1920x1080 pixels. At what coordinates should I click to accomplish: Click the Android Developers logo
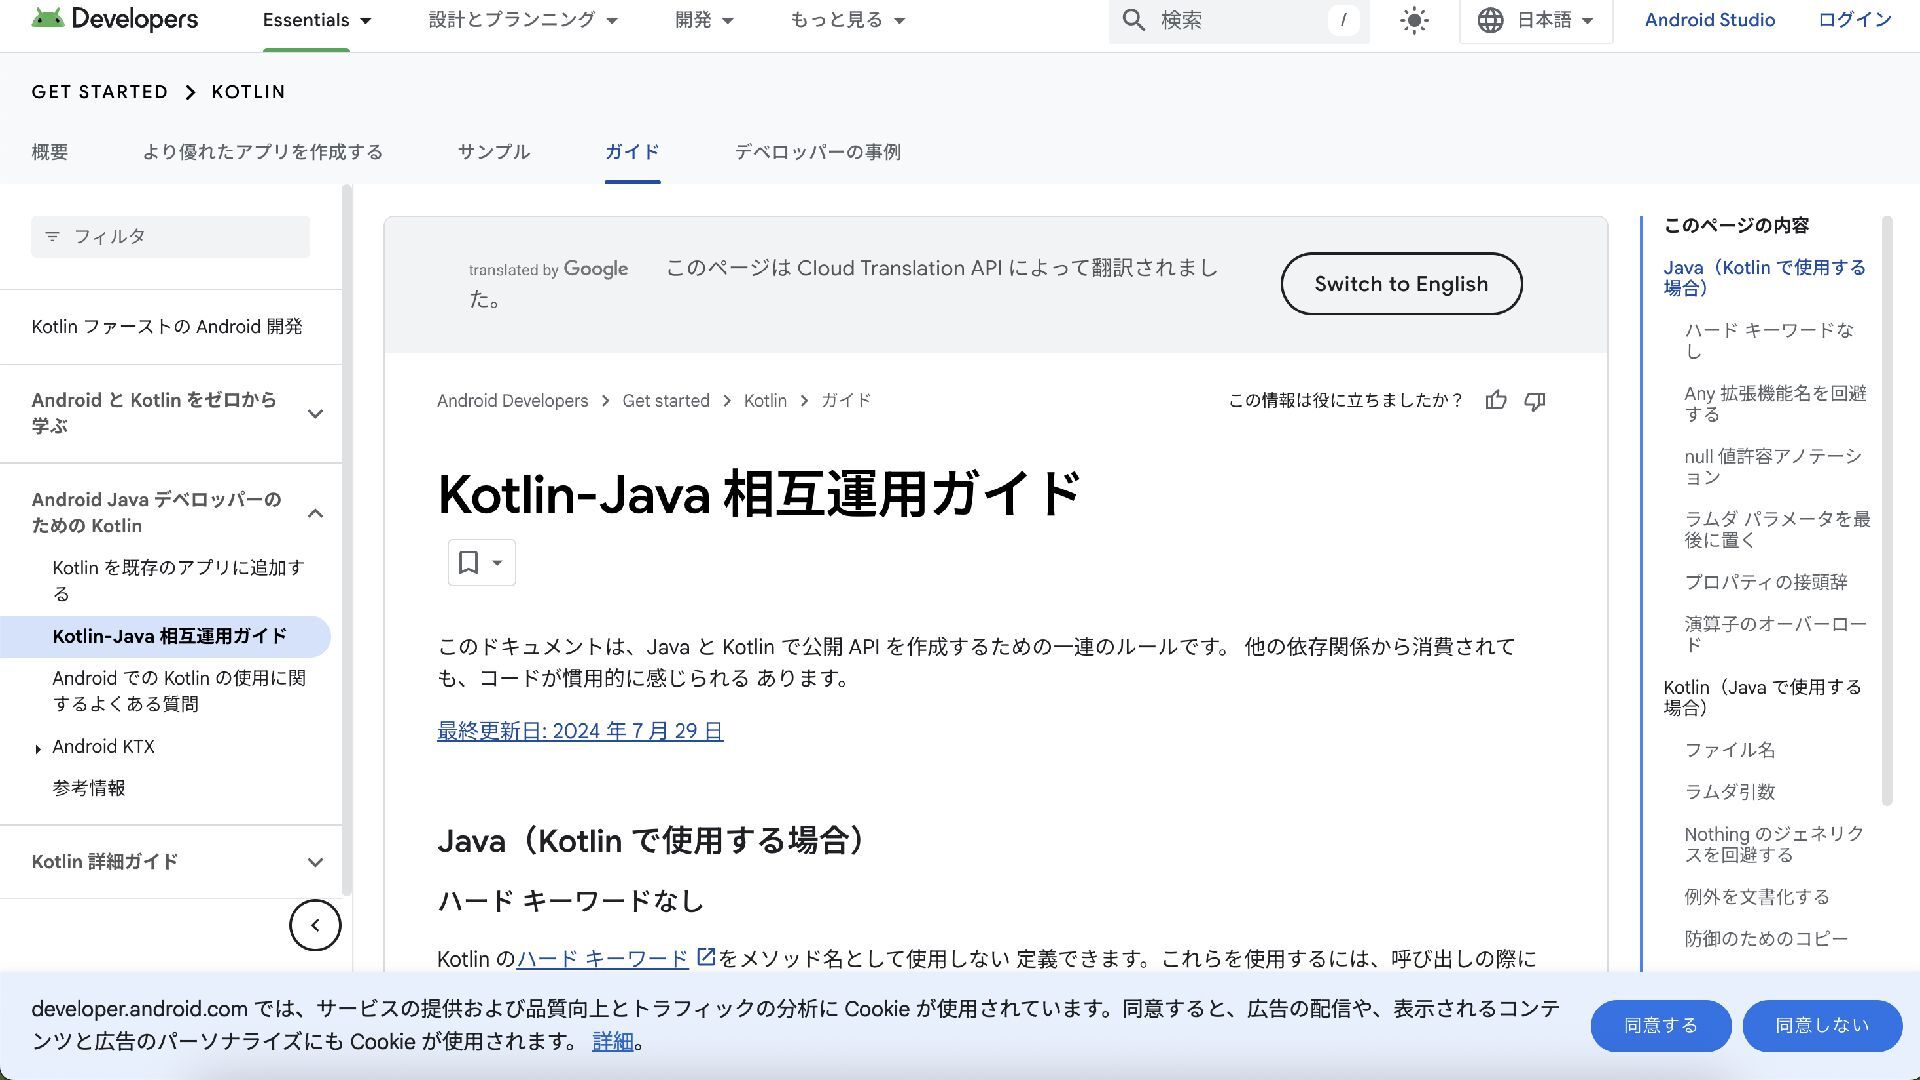pyautogui.click(x=115, y=19)
